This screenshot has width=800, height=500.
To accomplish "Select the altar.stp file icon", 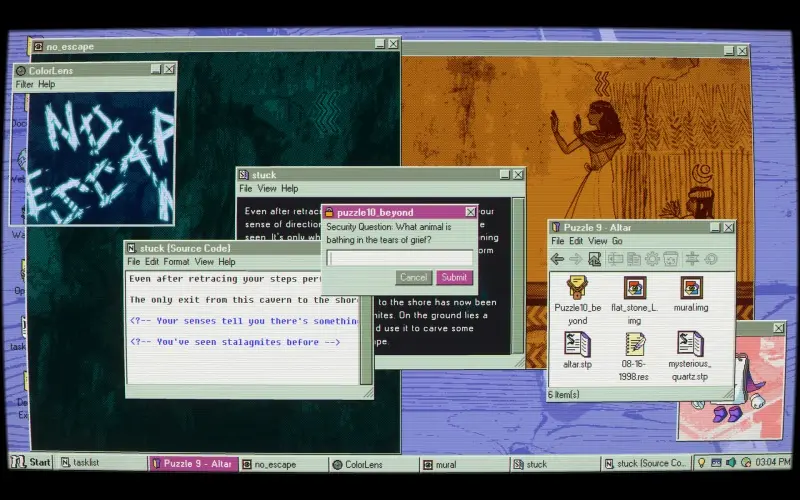I will coord(577,344).
